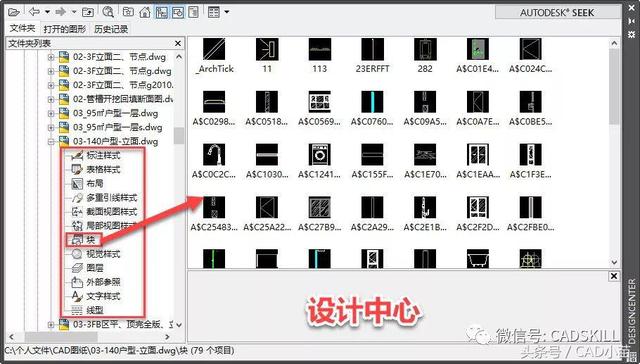Select the 视觉样式 visual styles node
The height and width of the screenshot is (364, 640).
[x=103, y=254]
